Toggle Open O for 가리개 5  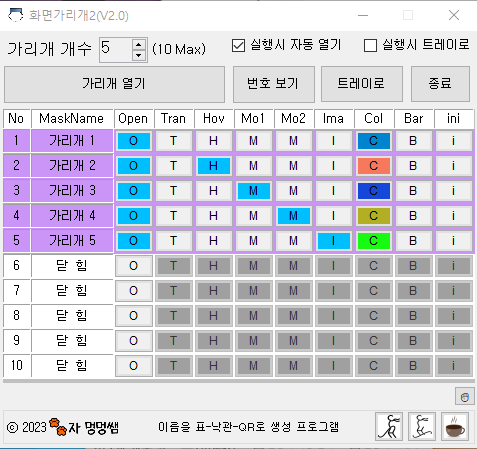tap(133, 241)
